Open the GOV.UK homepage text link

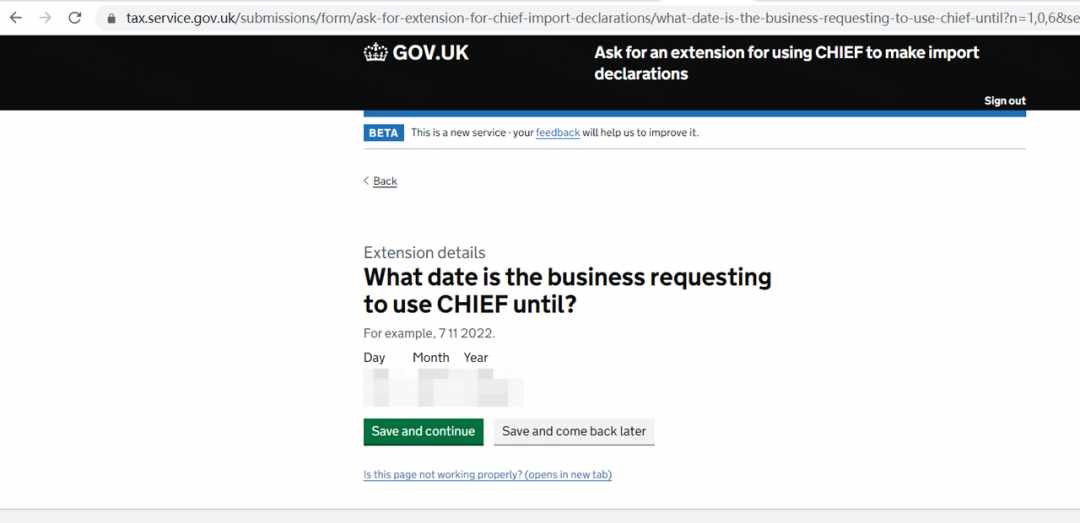[430, 53]
